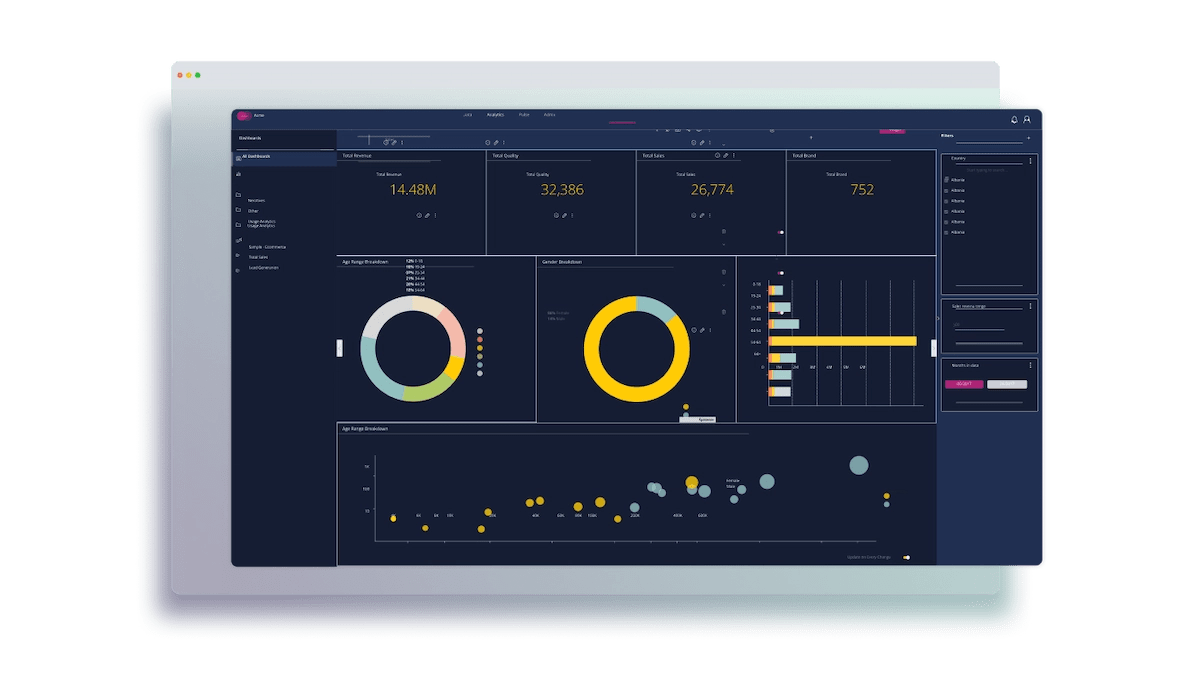Collapse the left navigation panel handle

pos(340,348)
